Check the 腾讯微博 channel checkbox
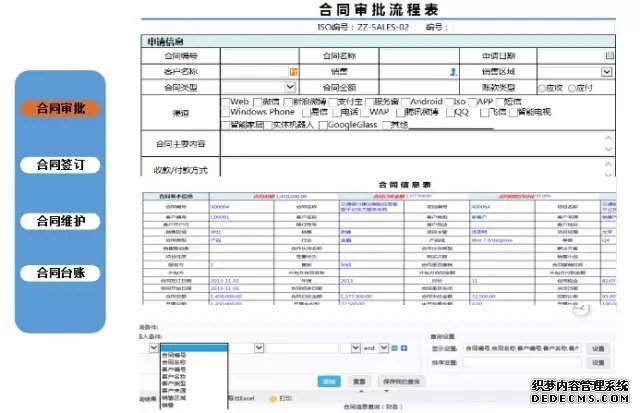640x413 pixels. [401, 112]
